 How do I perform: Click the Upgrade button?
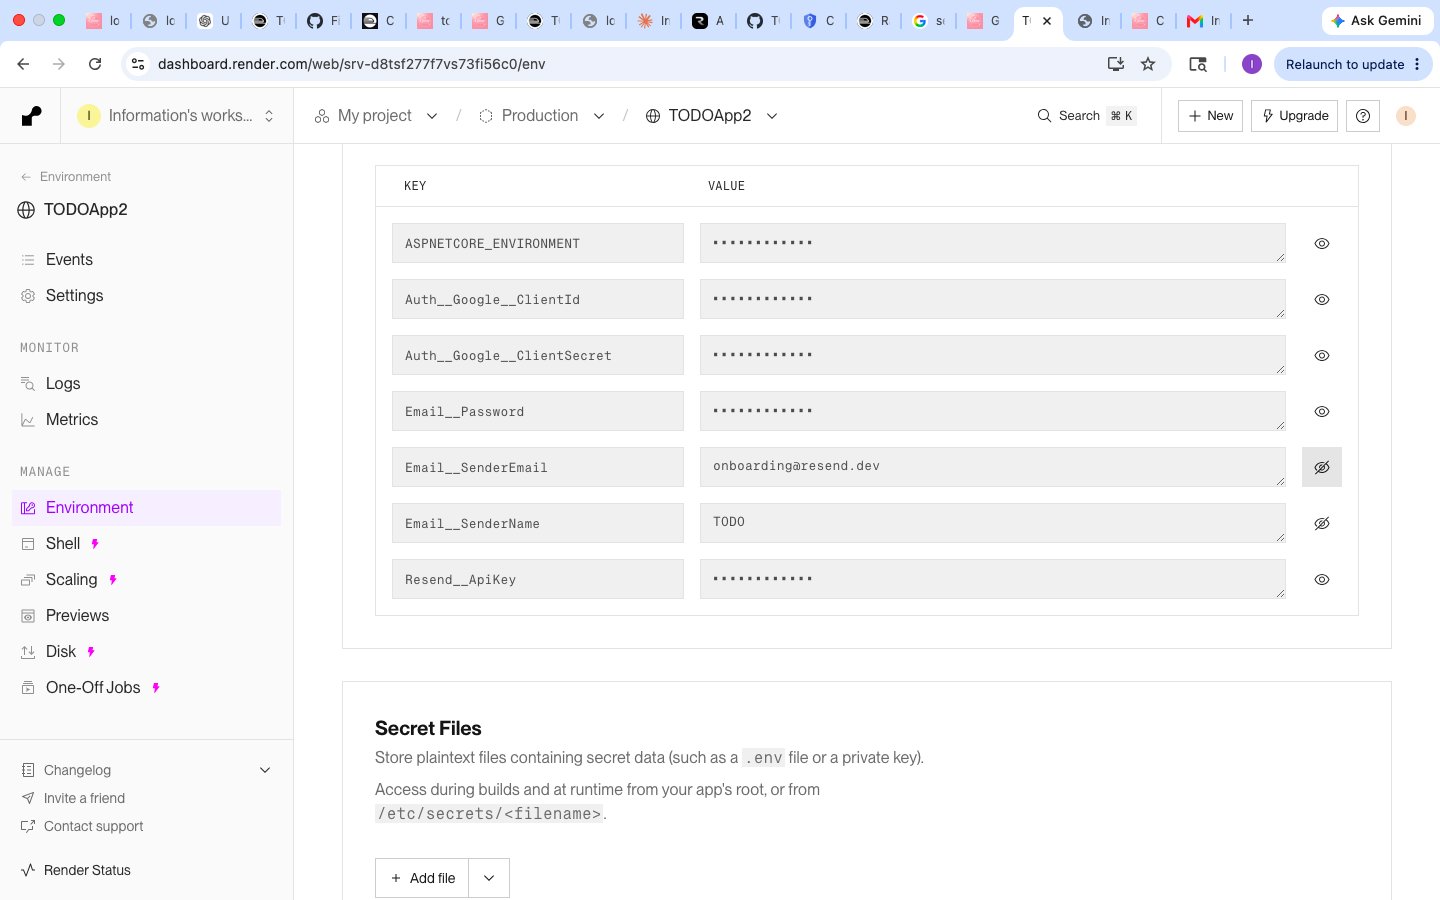pos(1294,116)
